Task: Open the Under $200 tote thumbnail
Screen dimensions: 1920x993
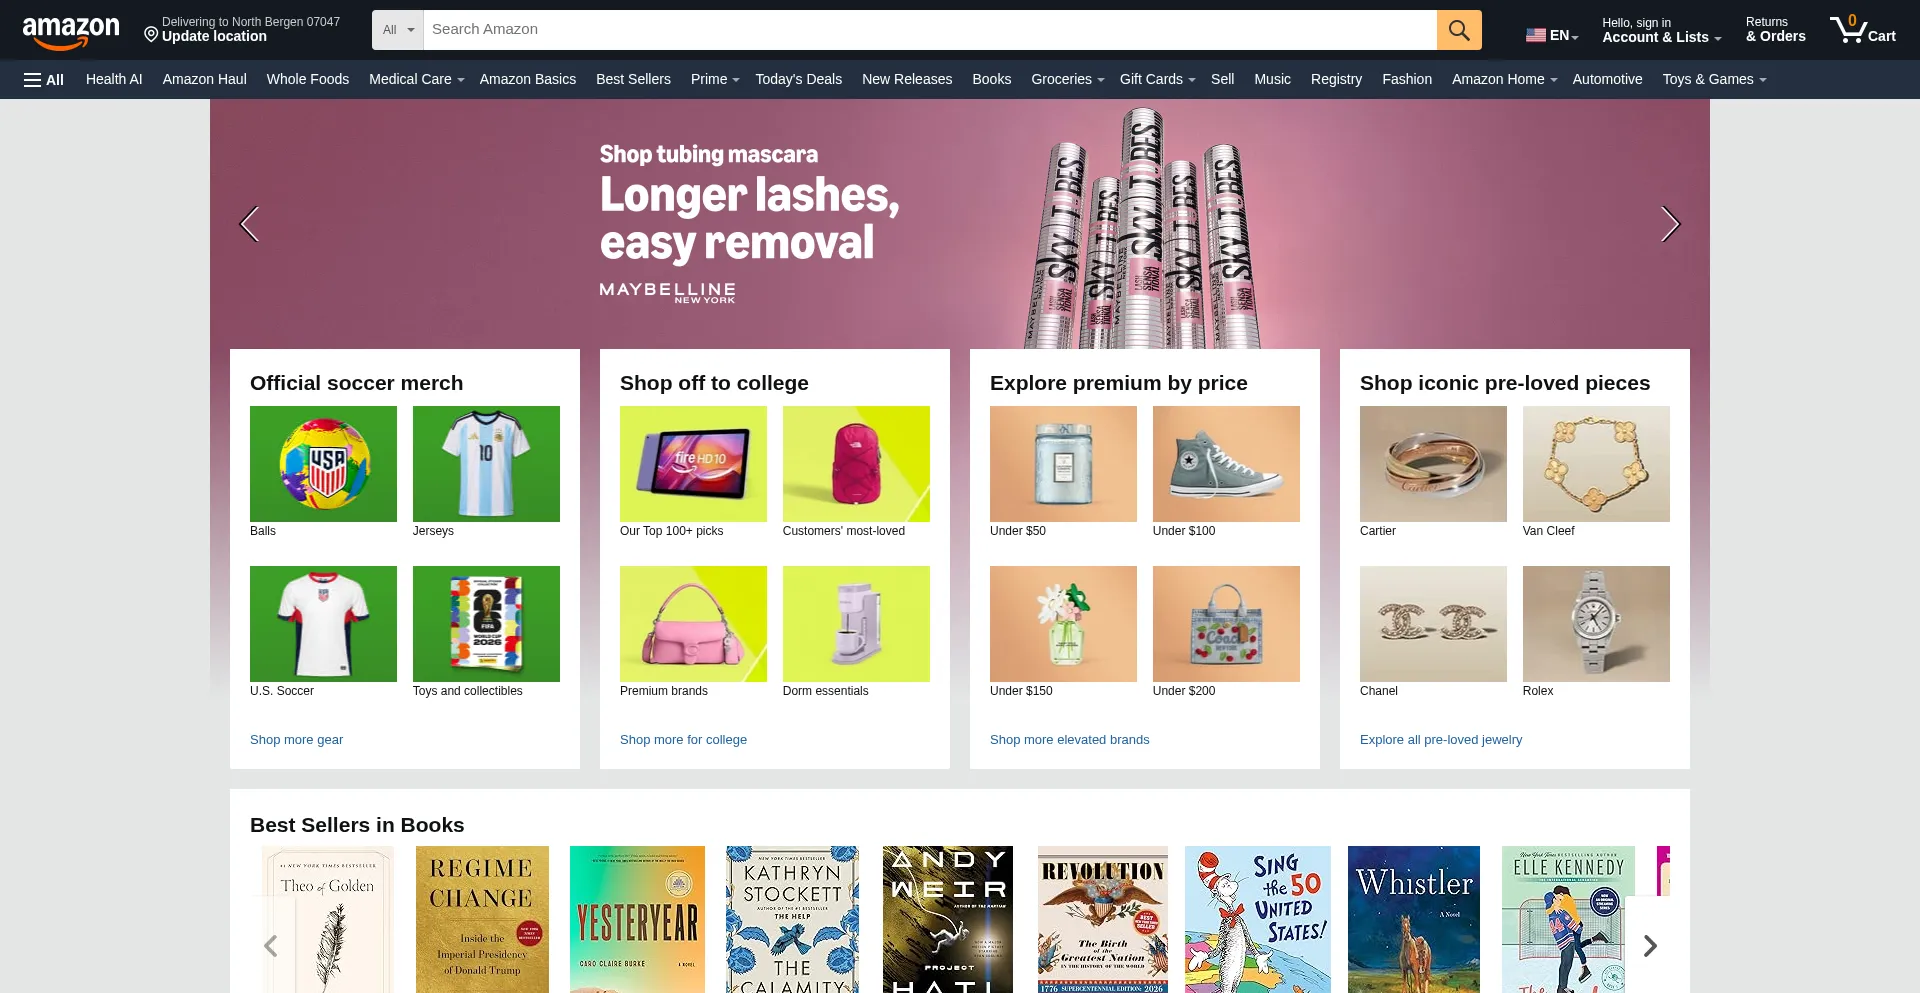Action: coord(1226,624)
